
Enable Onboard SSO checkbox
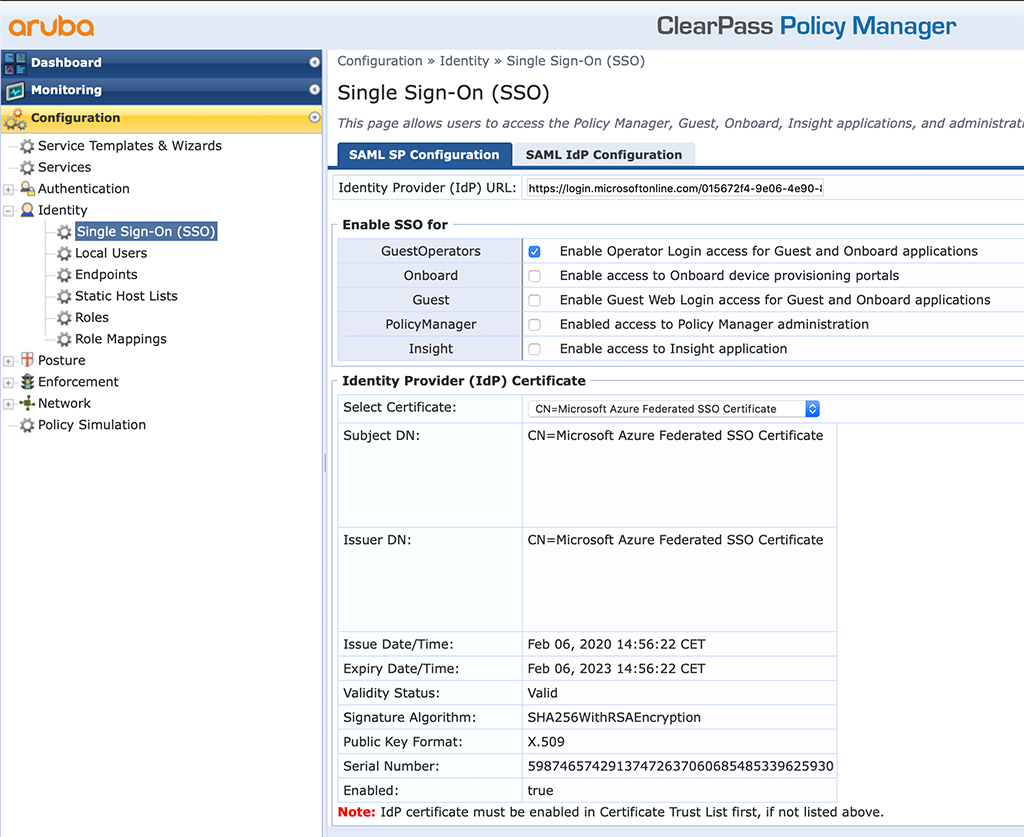tap(534, 276)
